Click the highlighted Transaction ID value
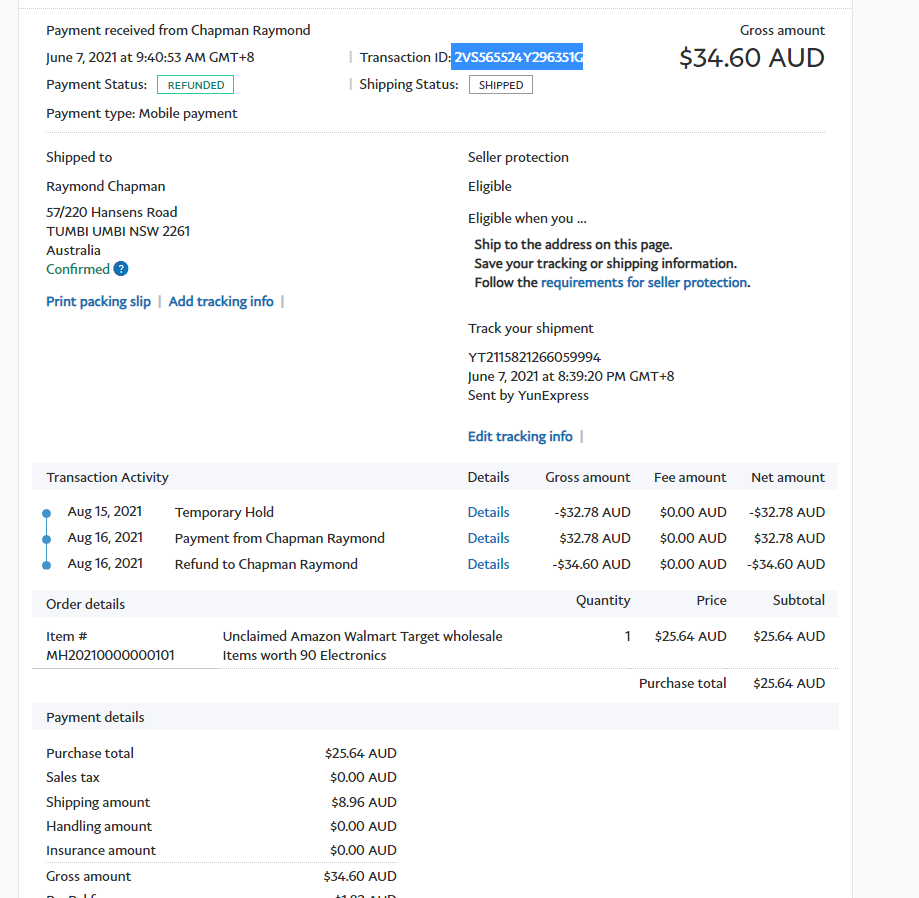Viewport: 919px width, 898px height. [x=518, y=58]
